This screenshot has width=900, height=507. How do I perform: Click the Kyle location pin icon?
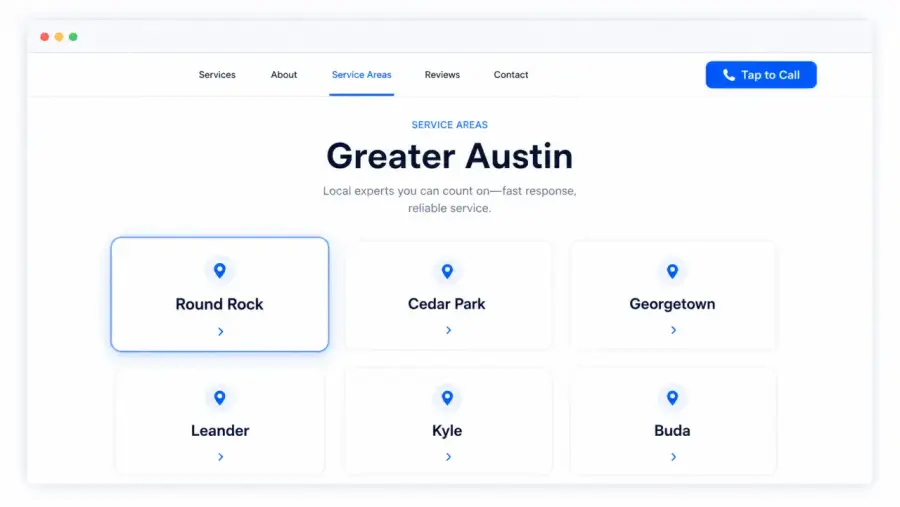click(447, 397)
